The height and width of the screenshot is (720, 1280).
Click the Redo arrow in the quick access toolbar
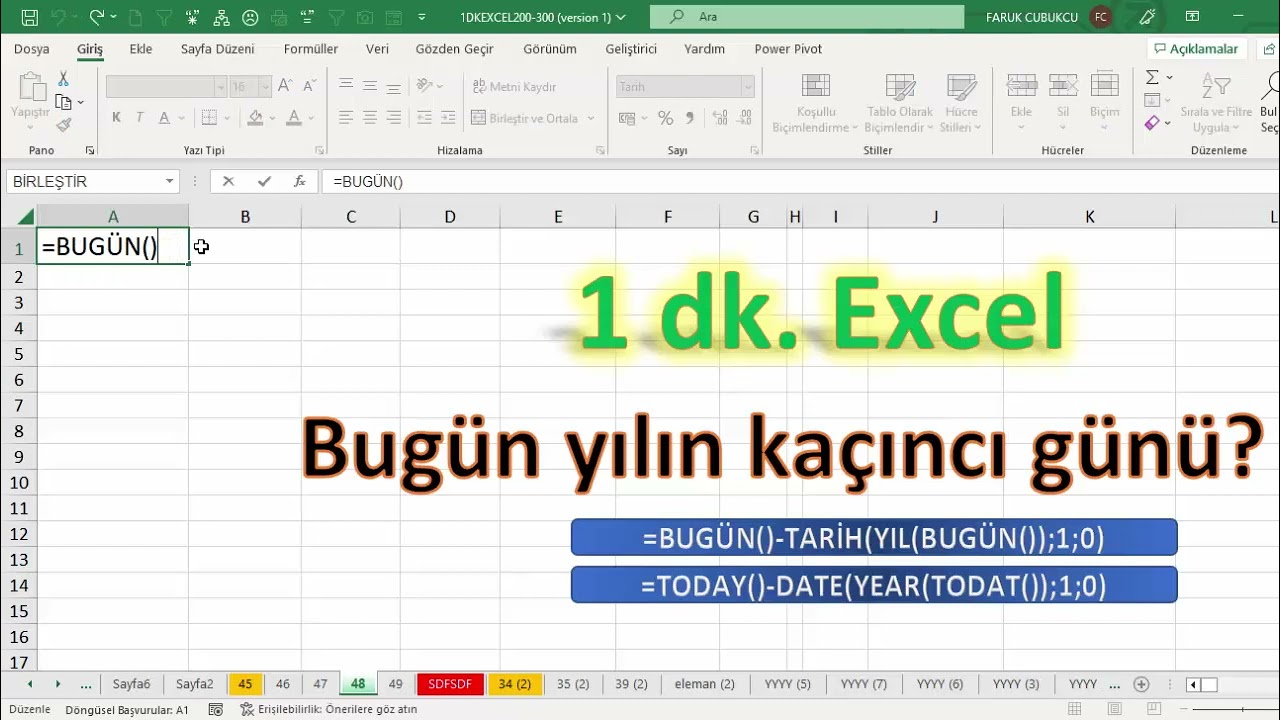tap(97, 17)
